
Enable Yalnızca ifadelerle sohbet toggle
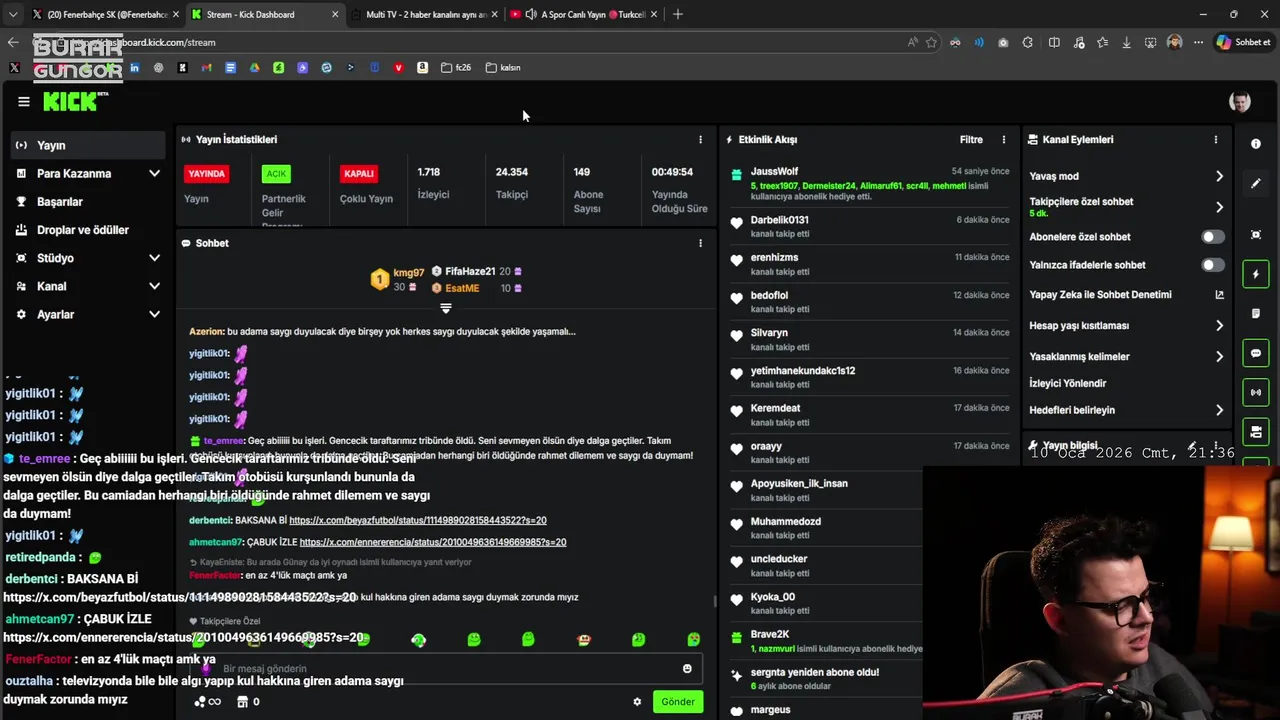[x=1212, y=265]
